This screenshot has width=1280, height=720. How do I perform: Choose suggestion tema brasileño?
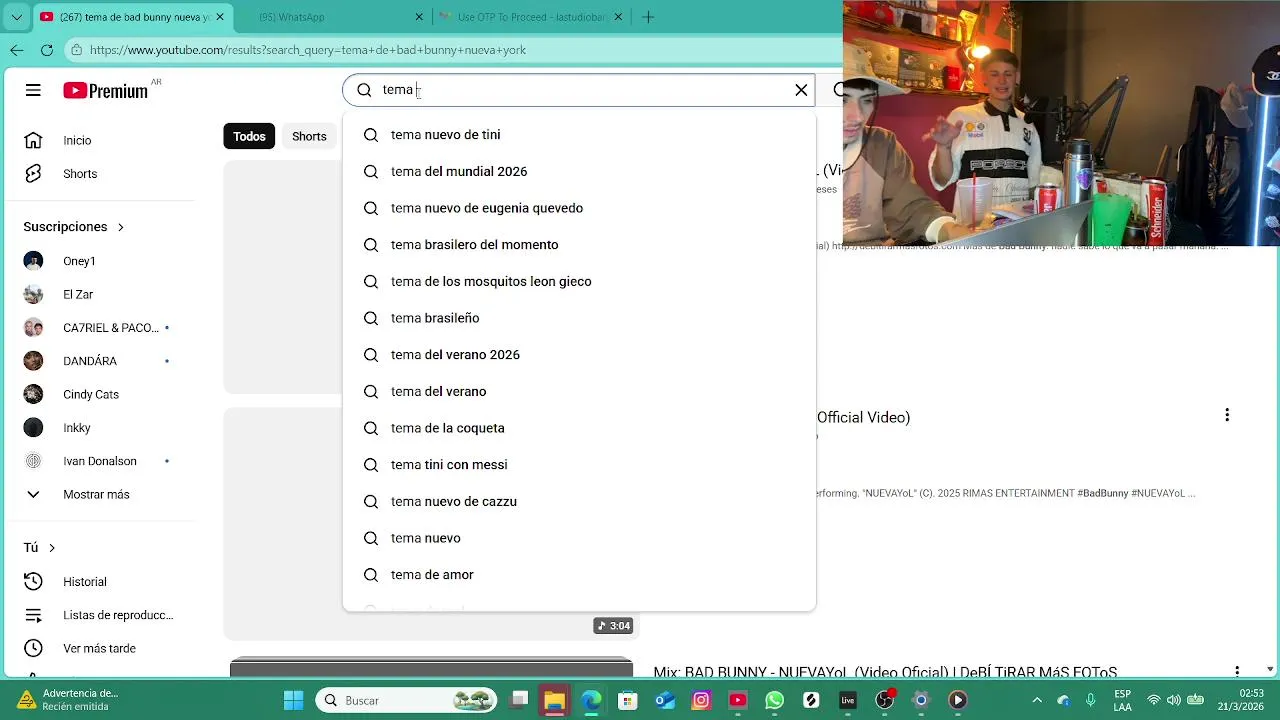point(579,318)
